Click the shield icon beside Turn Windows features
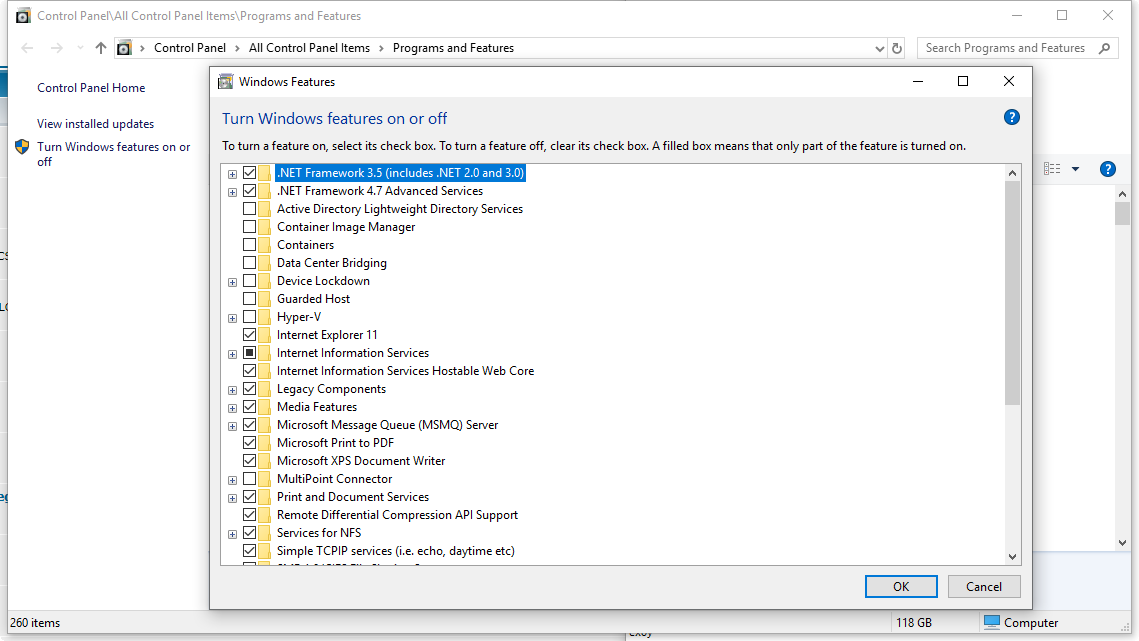 [x=23, y=147]
